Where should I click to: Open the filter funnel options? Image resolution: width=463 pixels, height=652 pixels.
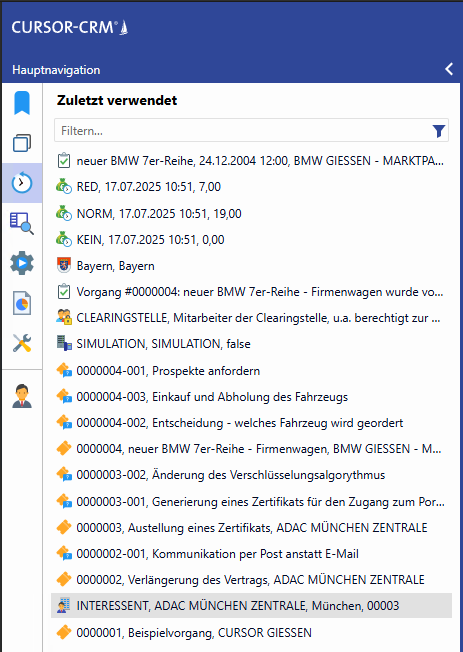pyautogui.click(x=438, y=131)
